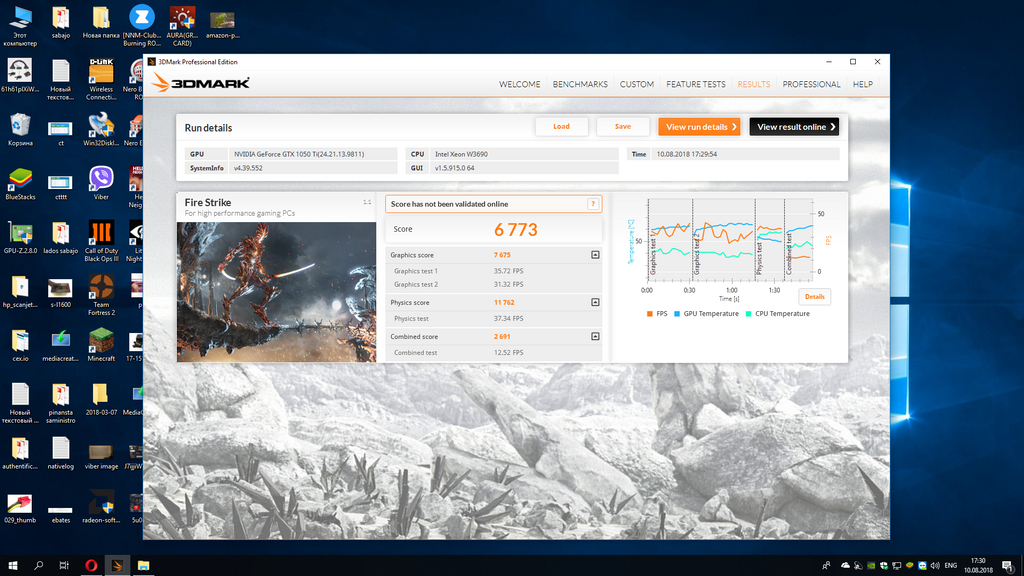Switch to the BENCHMARKS tab
This screenshot has width=1024, height=576.
point(580,84)
